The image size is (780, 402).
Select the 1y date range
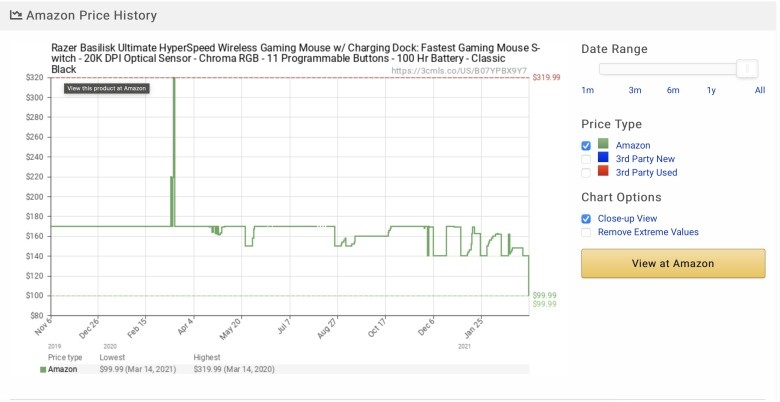(711, 90)
